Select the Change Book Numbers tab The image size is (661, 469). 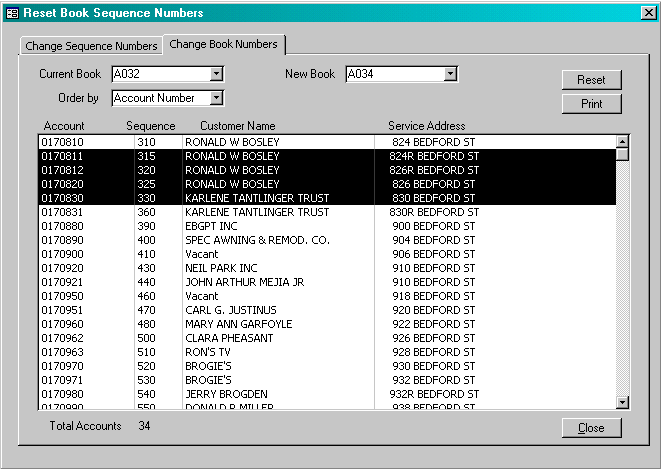click(x=223, y=45)
